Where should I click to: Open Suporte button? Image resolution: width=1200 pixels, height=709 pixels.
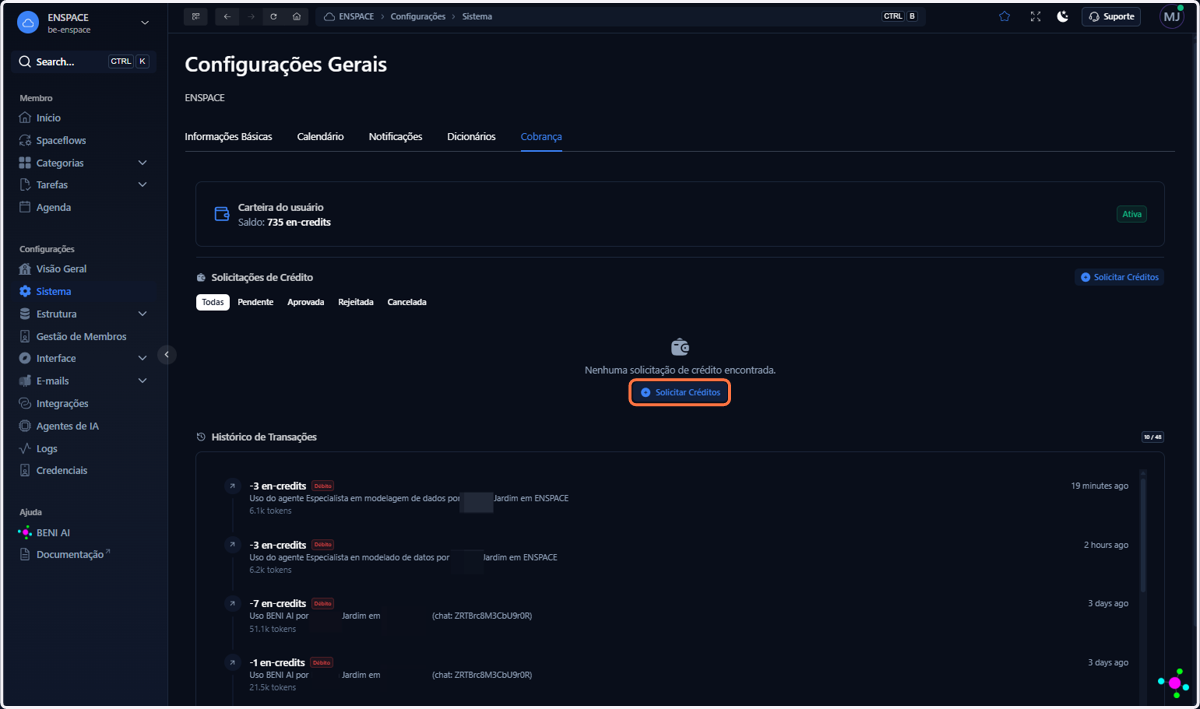click(x=1111, y=17)
